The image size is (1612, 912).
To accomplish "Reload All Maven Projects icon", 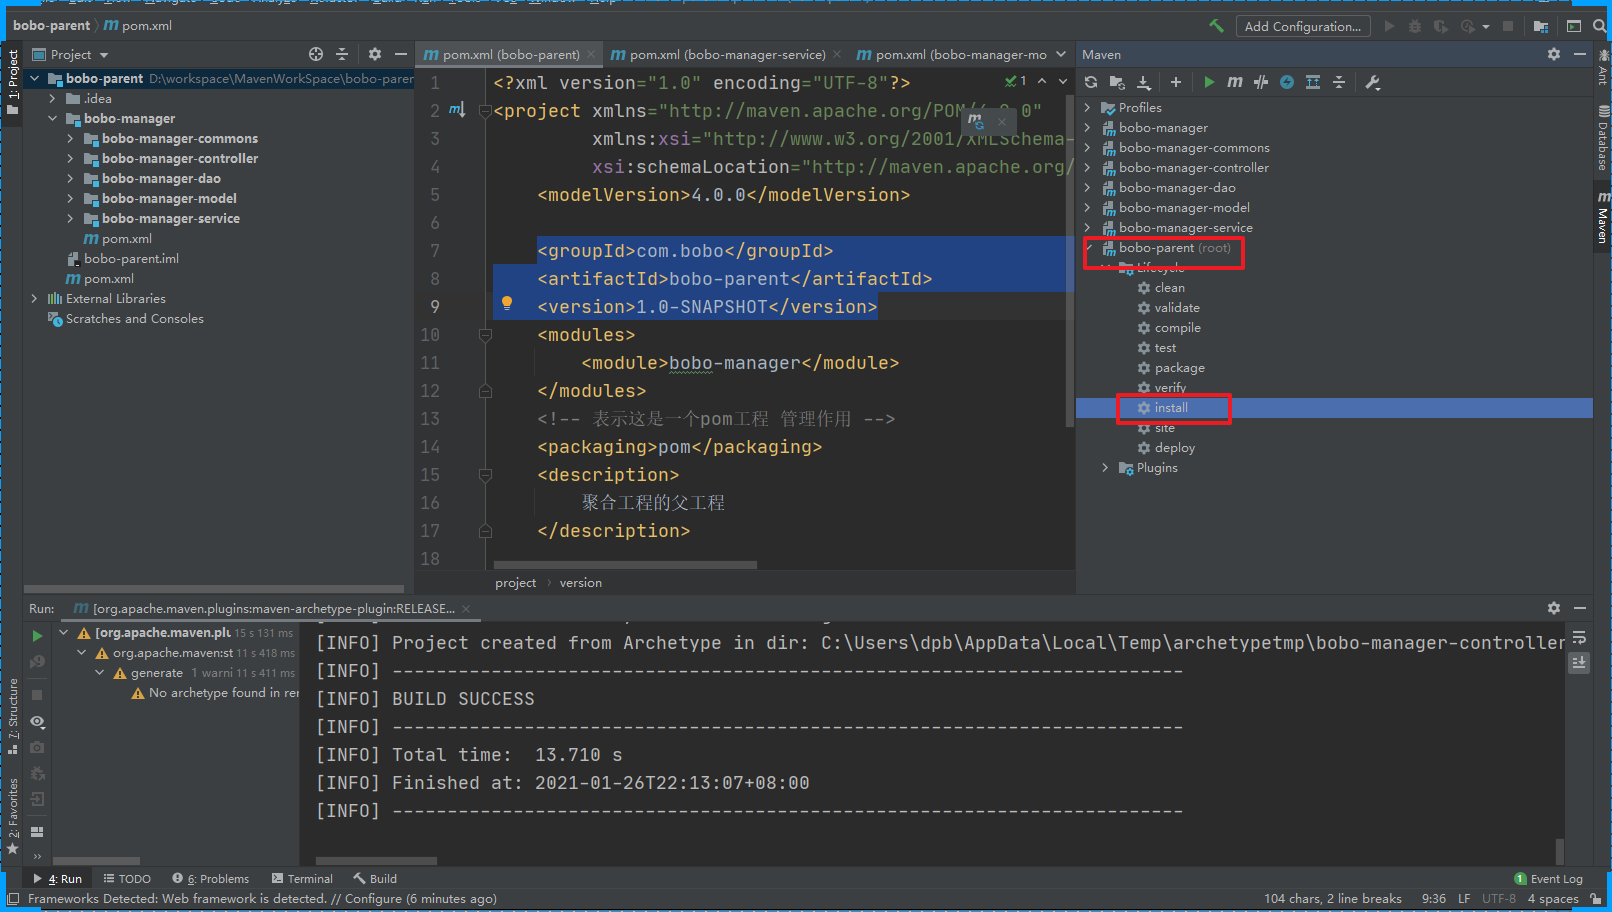I will 1091,82.
